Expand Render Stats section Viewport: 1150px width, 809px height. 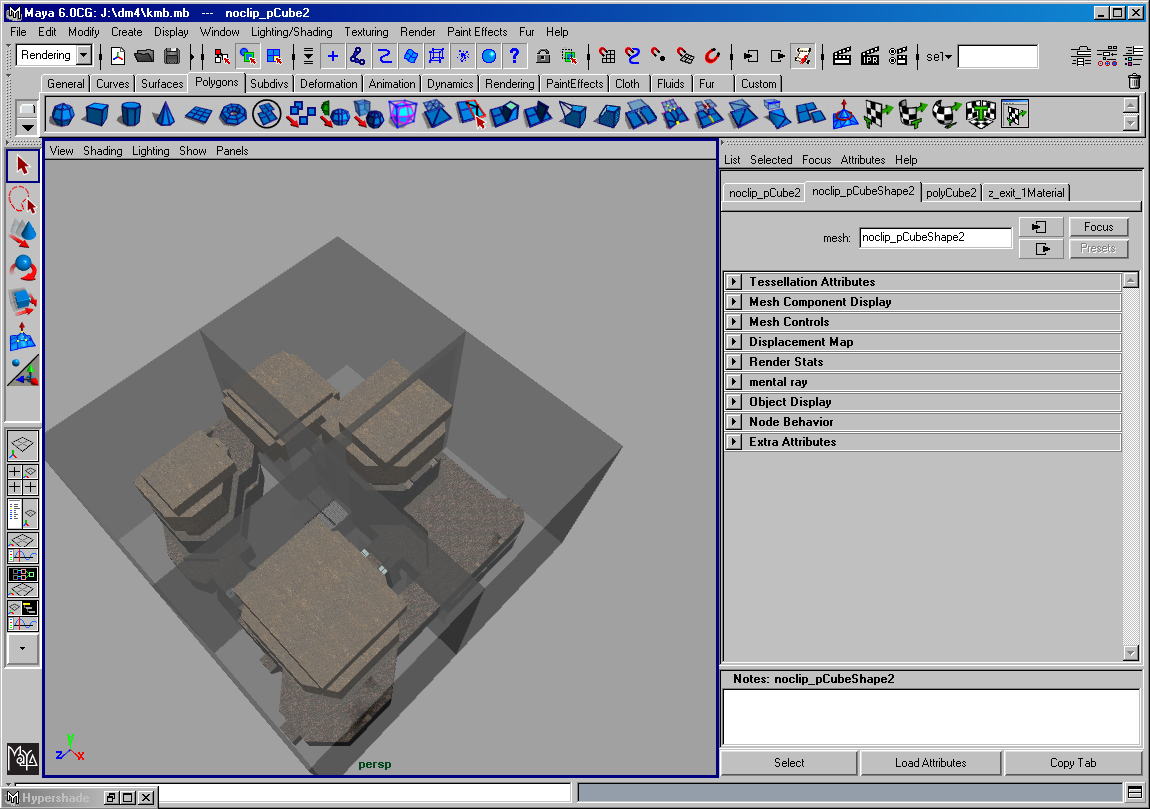point(733,362)
